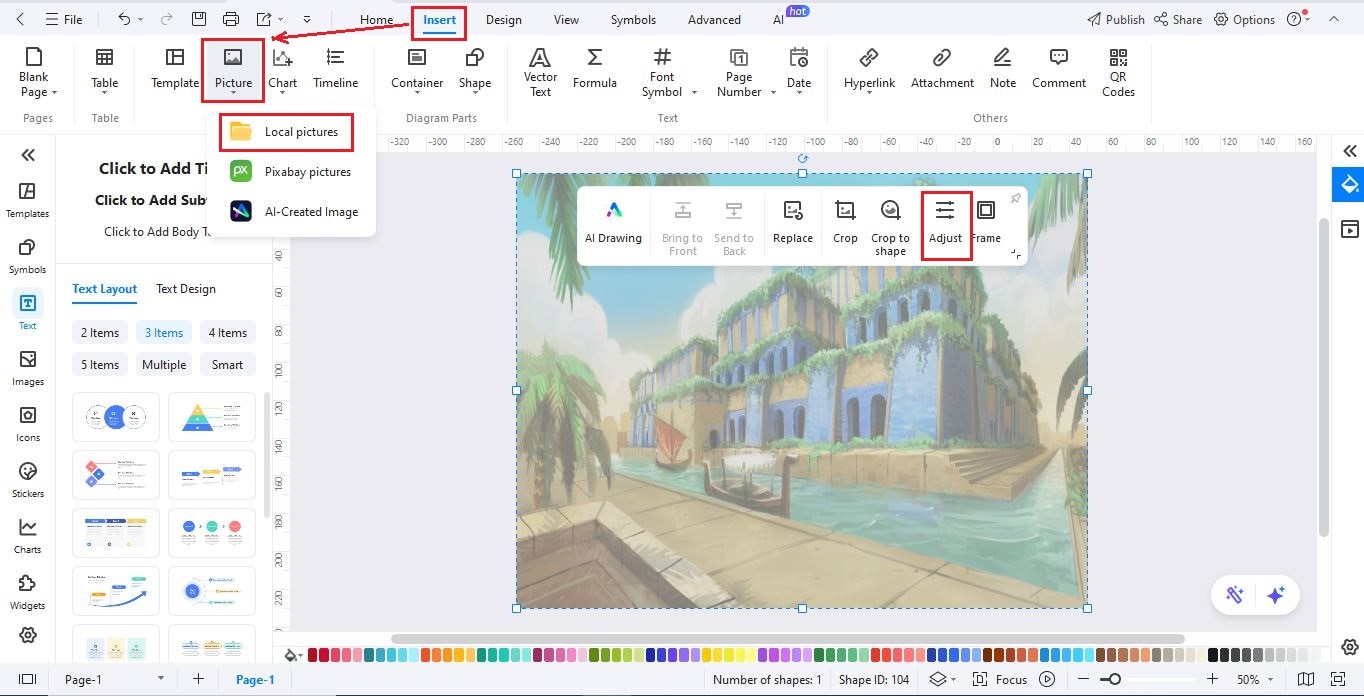Open Options in the title bar
Image resolution: width=1364 pixels, height=696 pixels.
click(1244, 19)
